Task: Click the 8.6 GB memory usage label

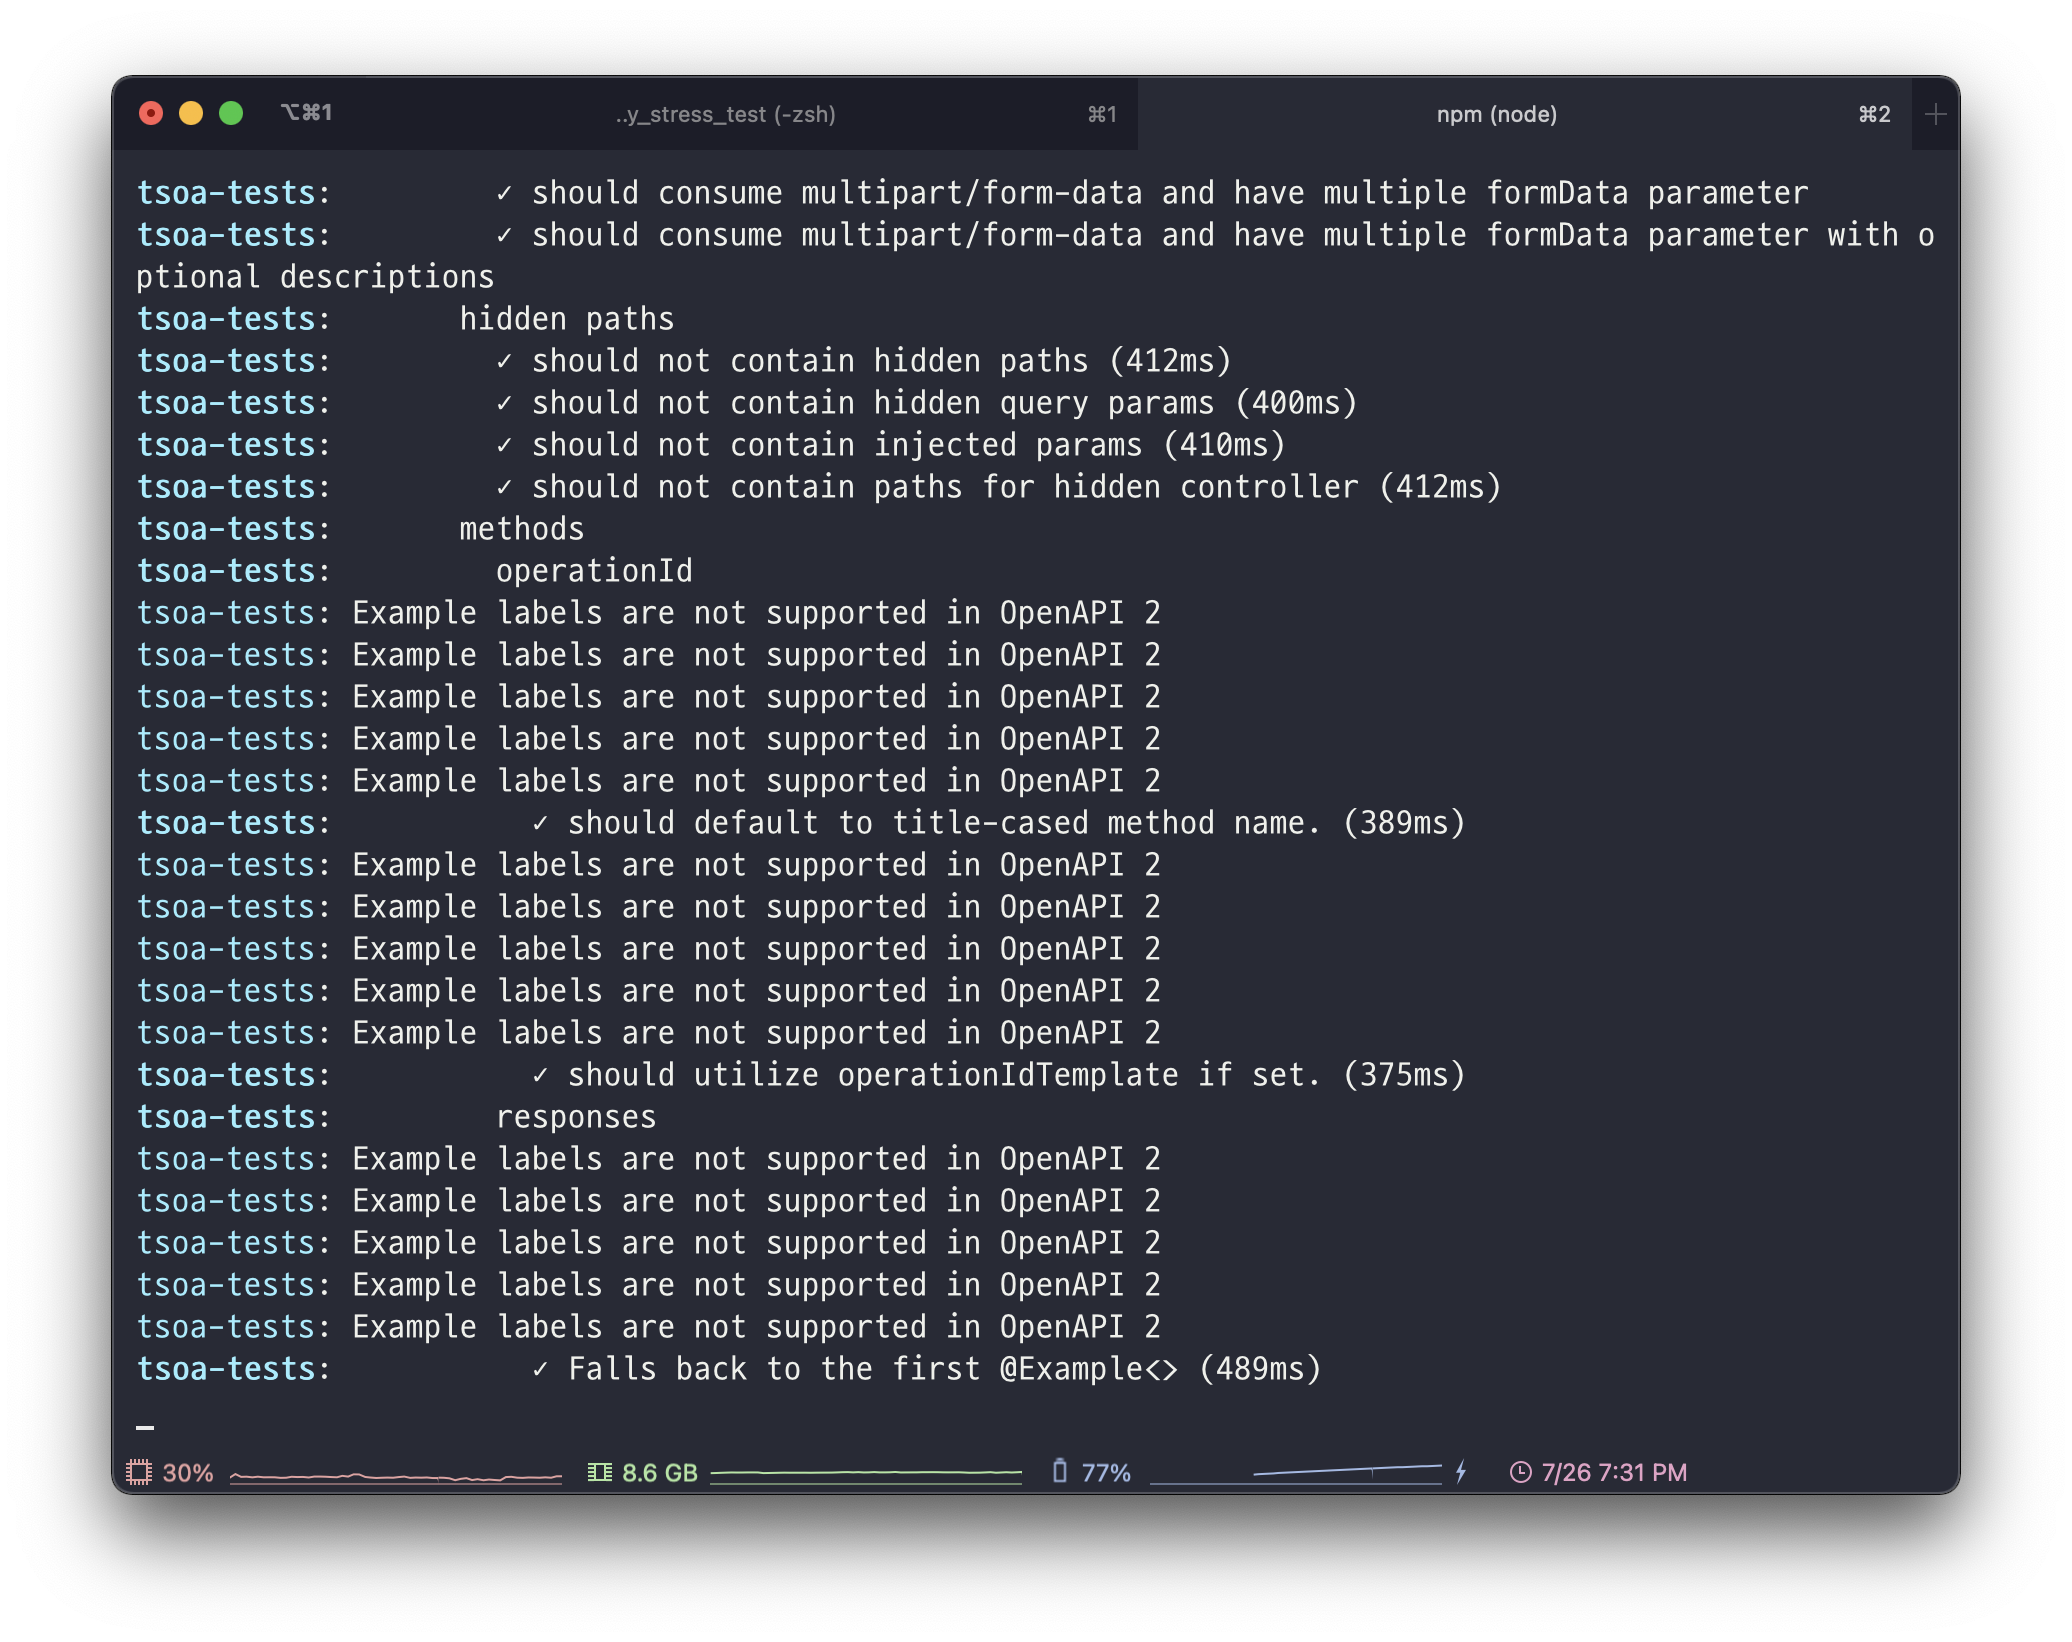Action: 659,1472
